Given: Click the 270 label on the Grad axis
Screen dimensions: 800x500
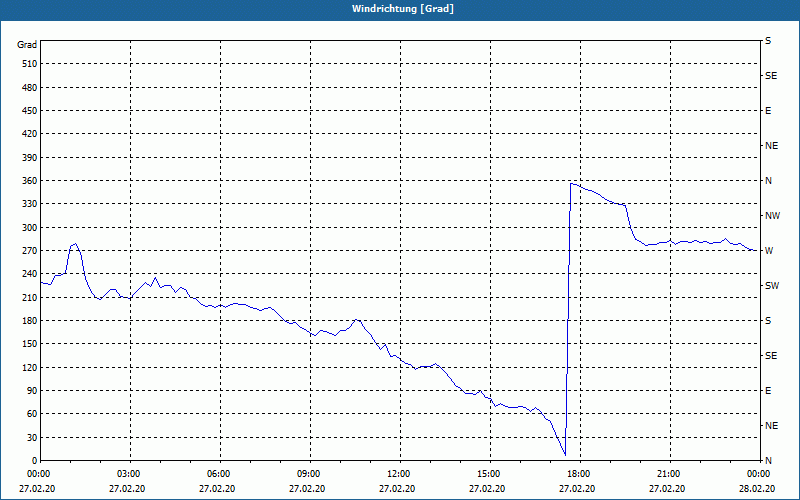Looking at the screenshot, I should (30, 251).
